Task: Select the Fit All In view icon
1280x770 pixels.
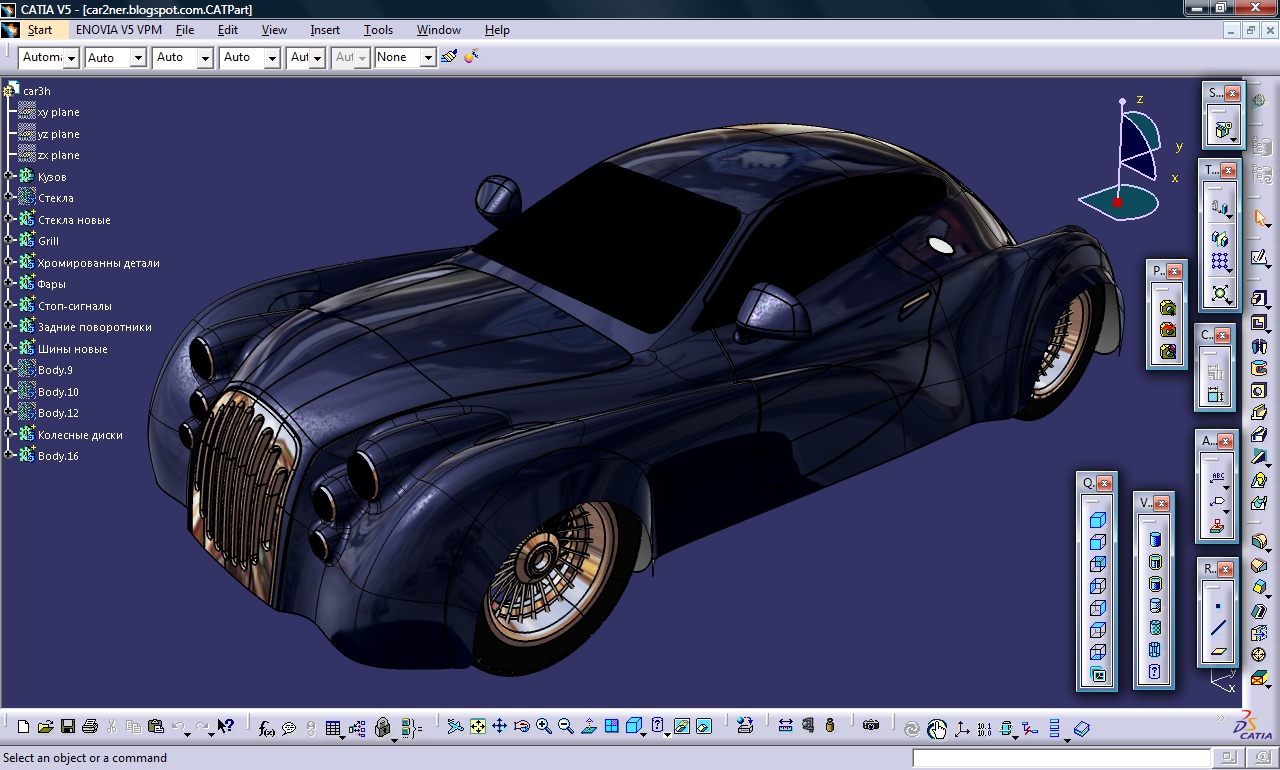Action: point(477,727)
